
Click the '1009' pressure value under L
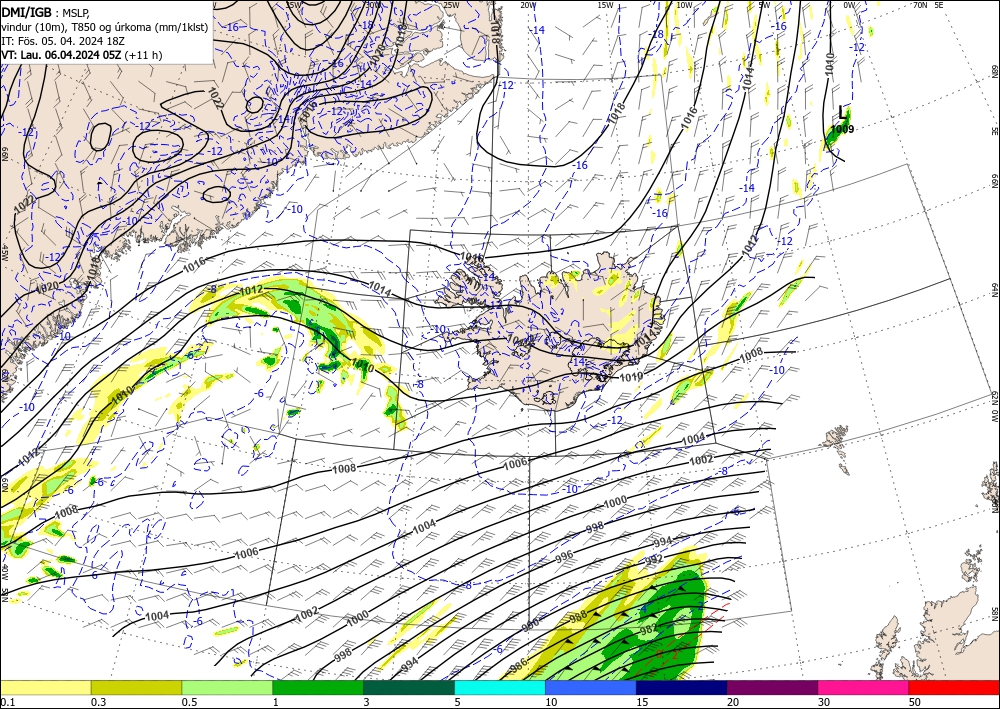pyautogui.click(x=842, y=129)
